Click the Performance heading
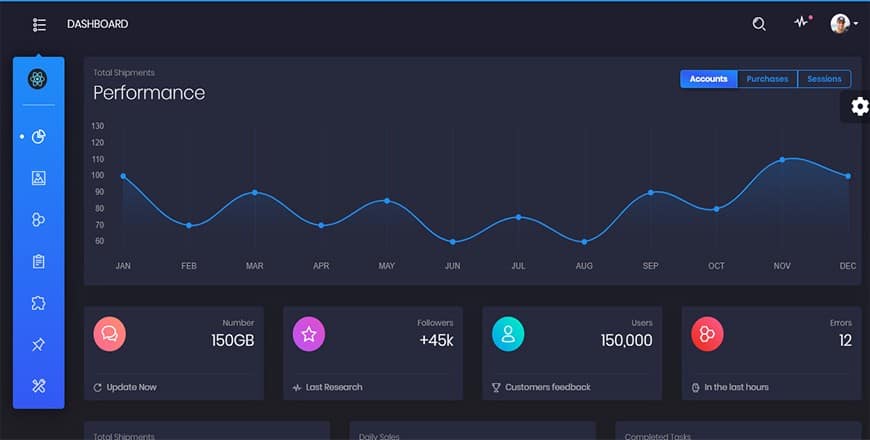 pyautogui.click(x=149, y=93)
